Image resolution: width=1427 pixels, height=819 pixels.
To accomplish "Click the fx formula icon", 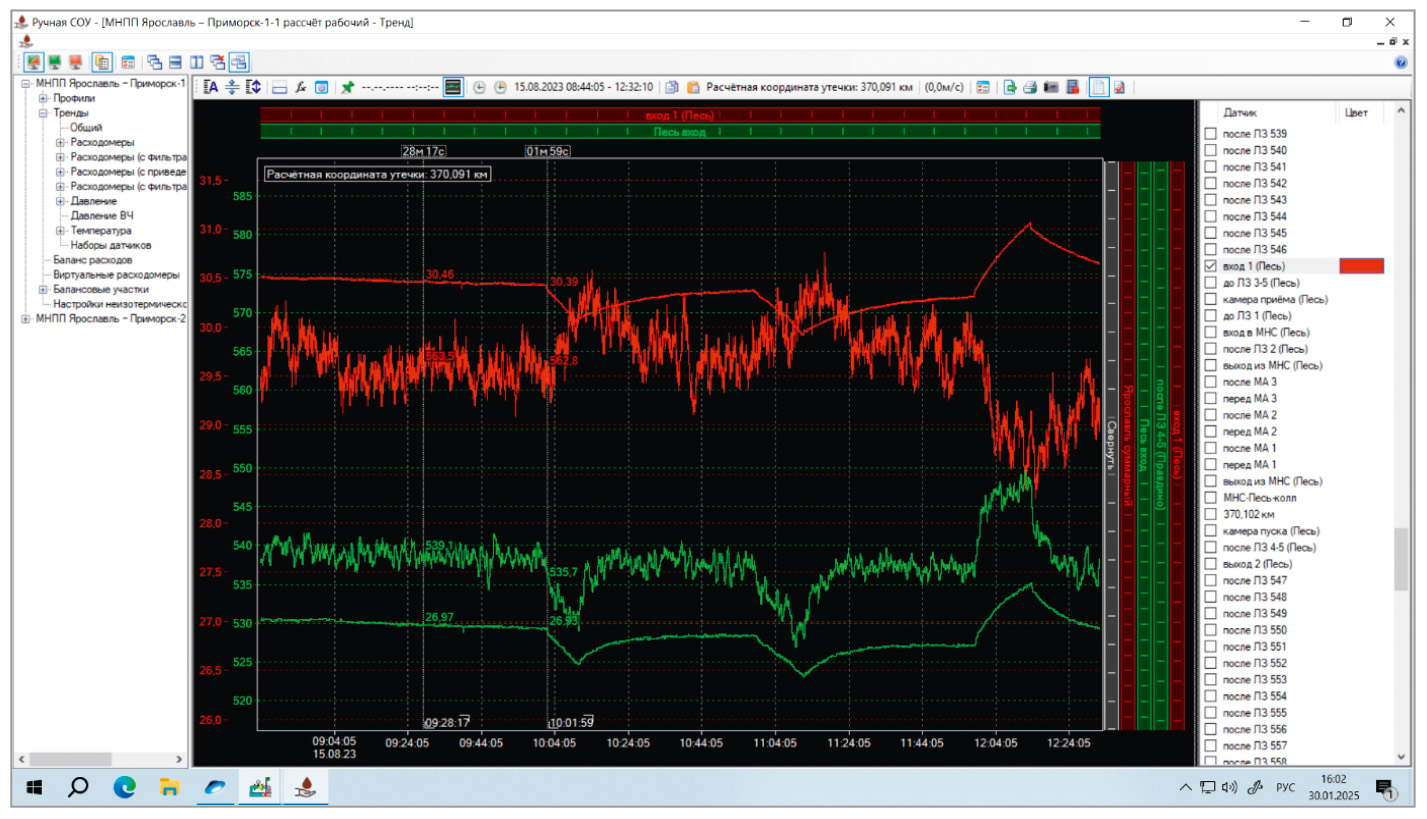I will [300, 87].
